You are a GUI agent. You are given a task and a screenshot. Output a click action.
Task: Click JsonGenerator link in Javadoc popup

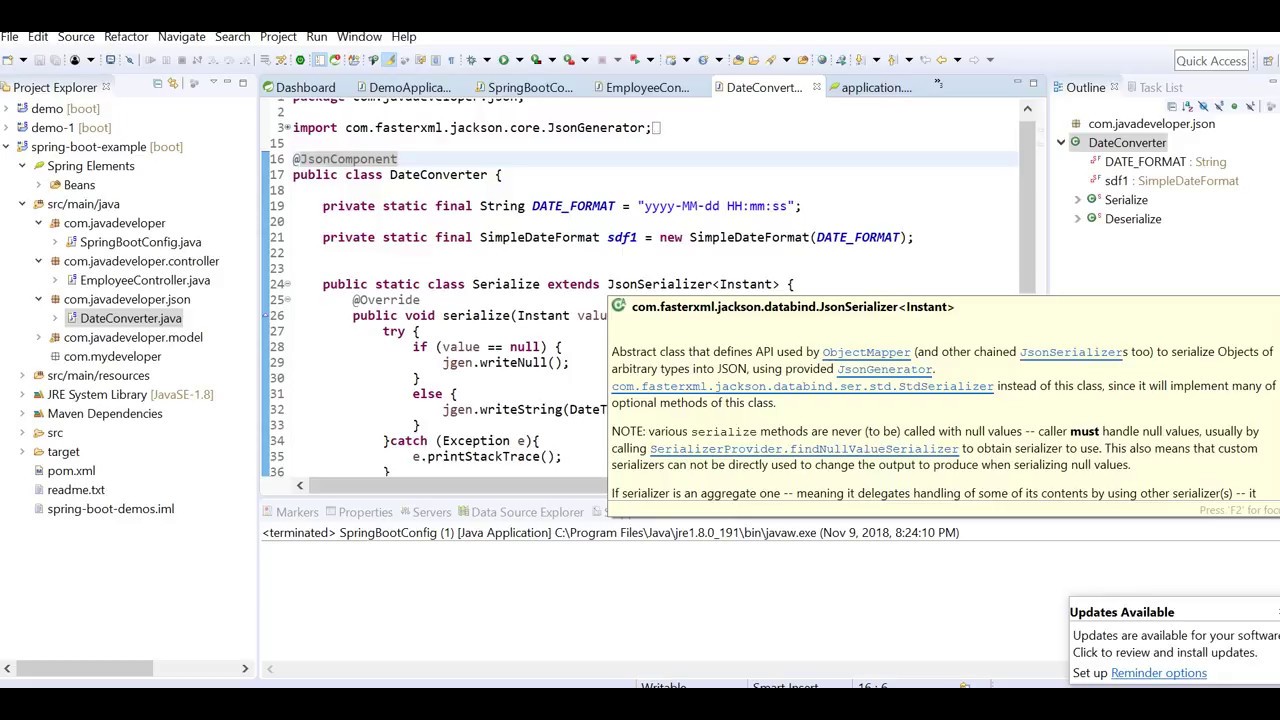884,369
